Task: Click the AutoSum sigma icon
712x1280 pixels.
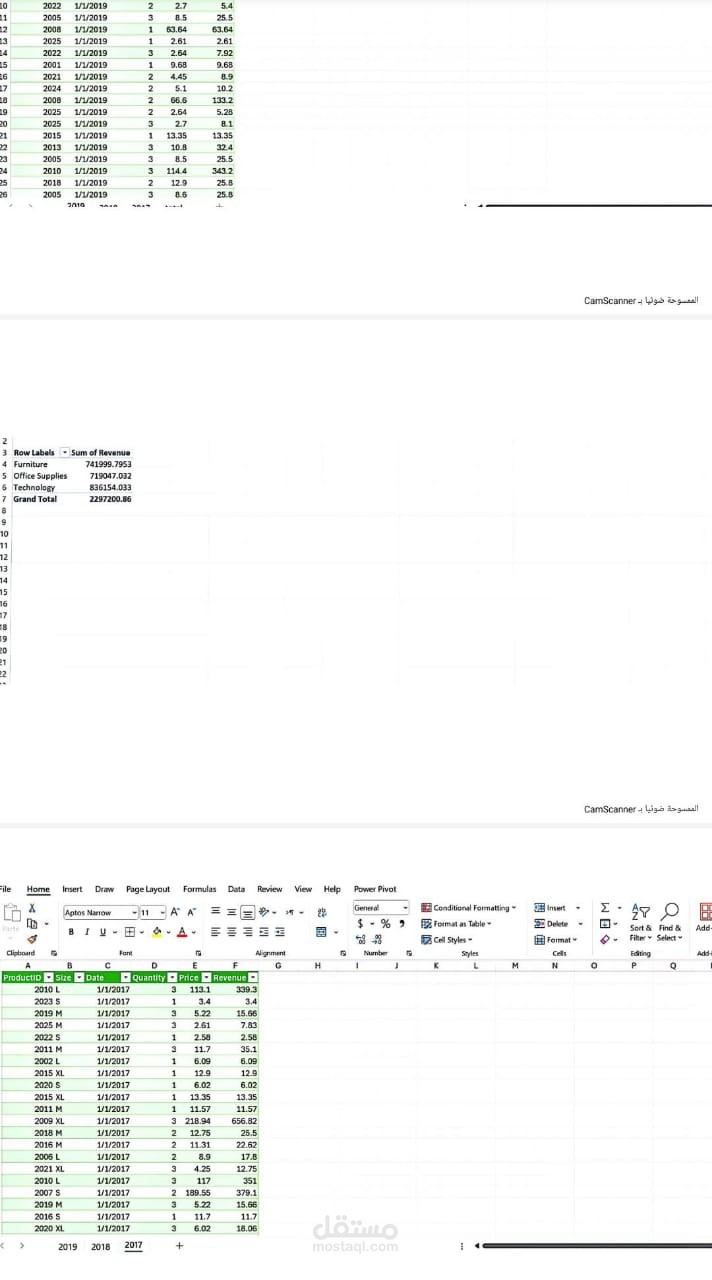Action: 604,908
